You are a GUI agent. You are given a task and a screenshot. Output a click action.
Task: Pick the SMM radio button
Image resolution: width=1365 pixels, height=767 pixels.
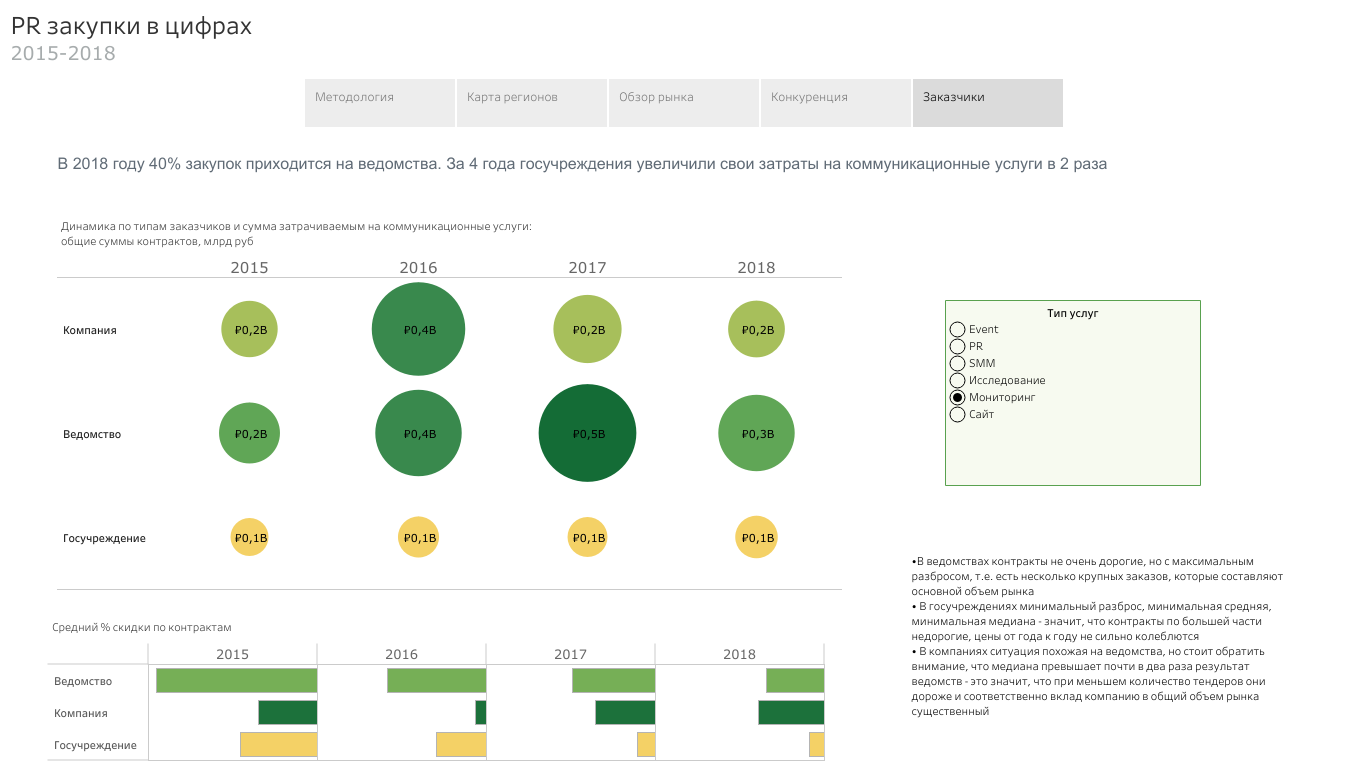tap(957, 363)
